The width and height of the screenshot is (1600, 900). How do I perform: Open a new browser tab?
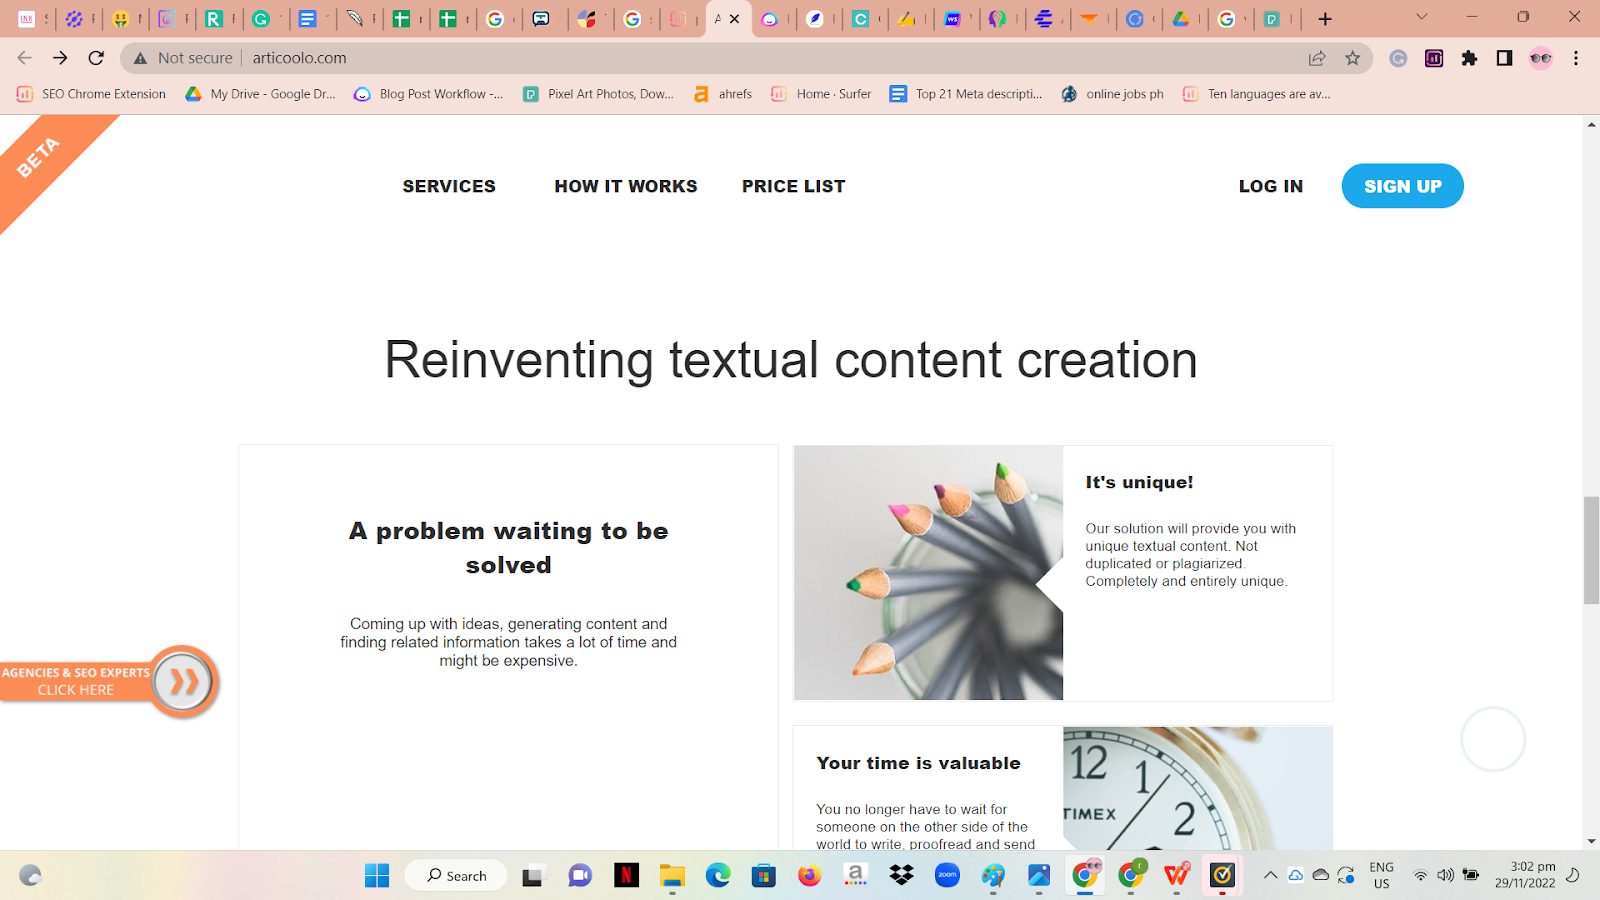[1325, 19]
